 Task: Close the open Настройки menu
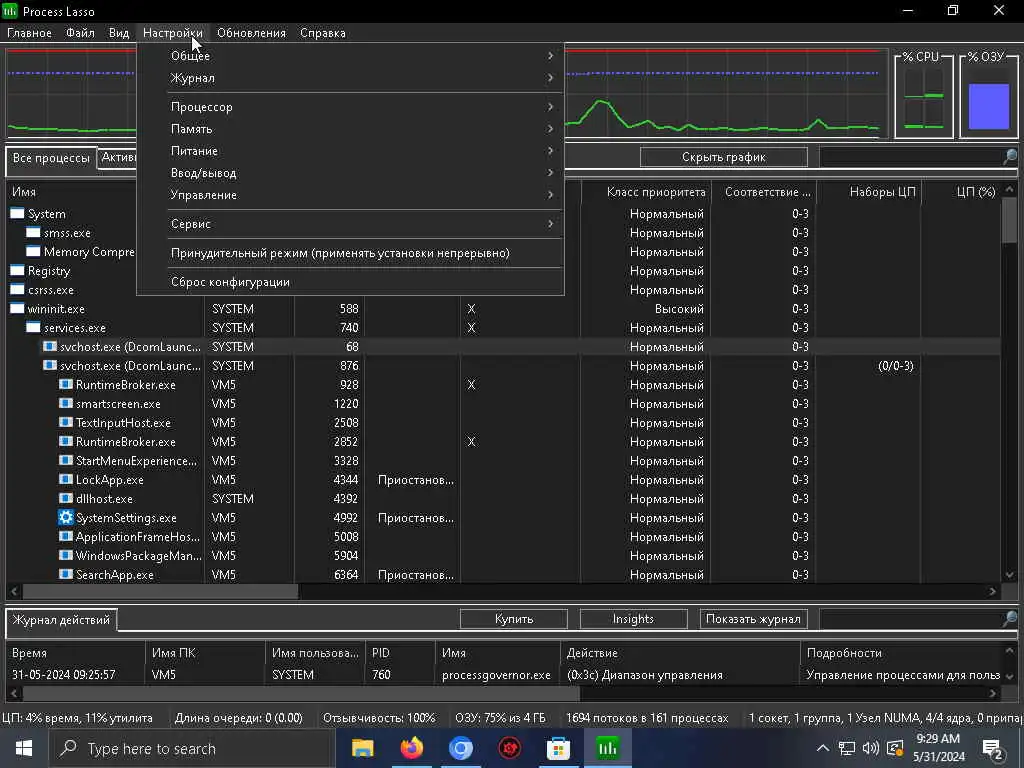tap(172, 33)
